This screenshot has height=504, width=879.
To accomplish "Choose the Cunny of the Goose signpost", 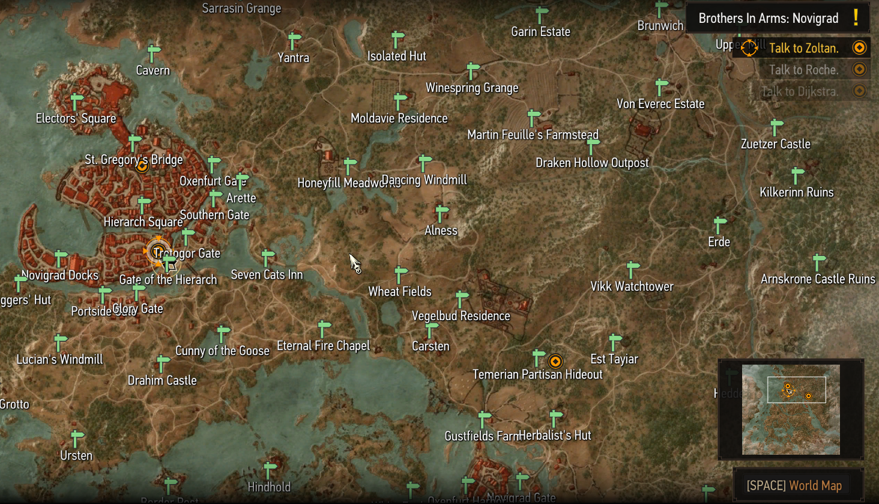I will click(224, 334).
